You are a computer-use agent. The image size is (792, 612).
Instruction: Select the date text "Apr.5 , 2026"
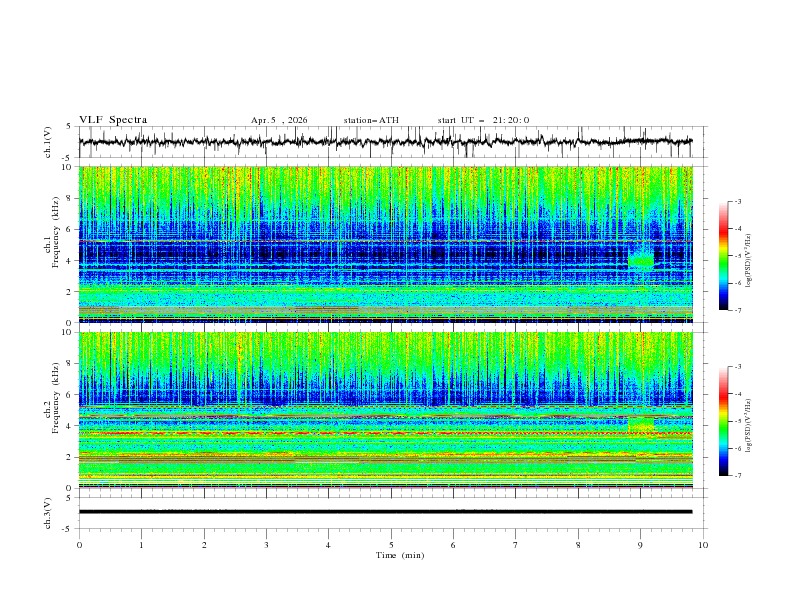point(279,120)
